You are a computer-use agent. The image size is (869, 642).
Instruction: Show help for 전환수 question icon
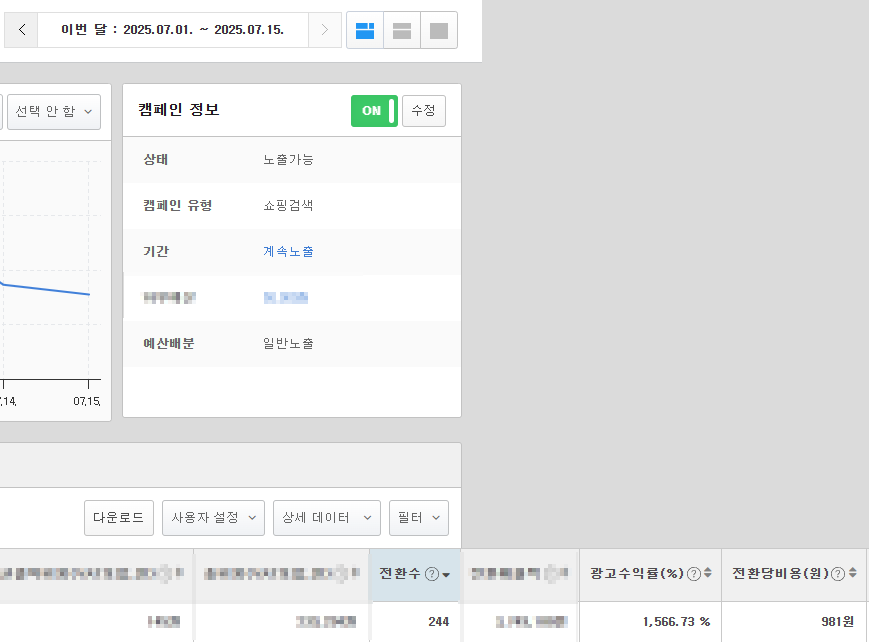click(x=432, y=574)
